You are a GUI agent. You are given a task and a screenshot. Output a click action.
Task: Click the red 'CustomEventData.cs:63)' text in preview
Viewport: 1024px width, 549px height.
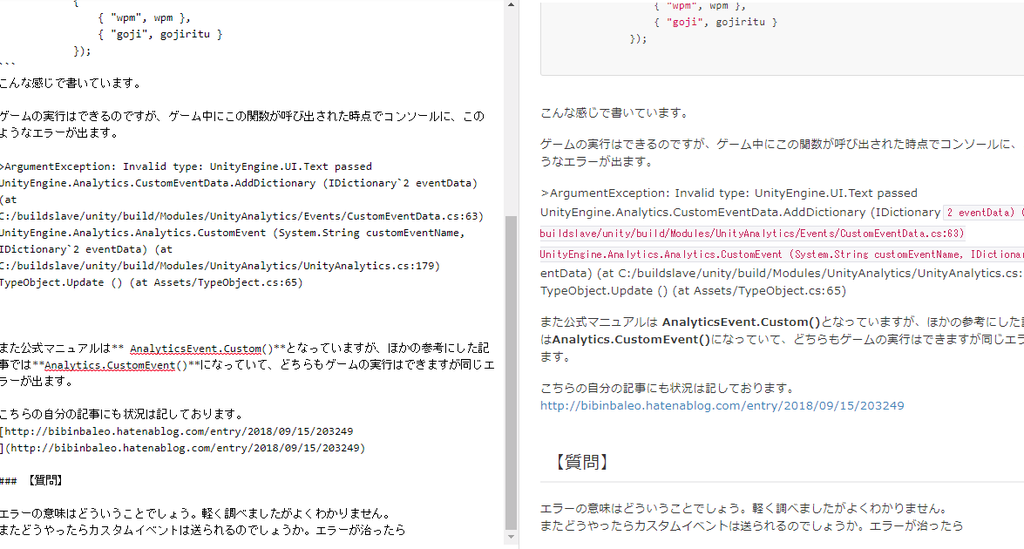click(902, 233)
